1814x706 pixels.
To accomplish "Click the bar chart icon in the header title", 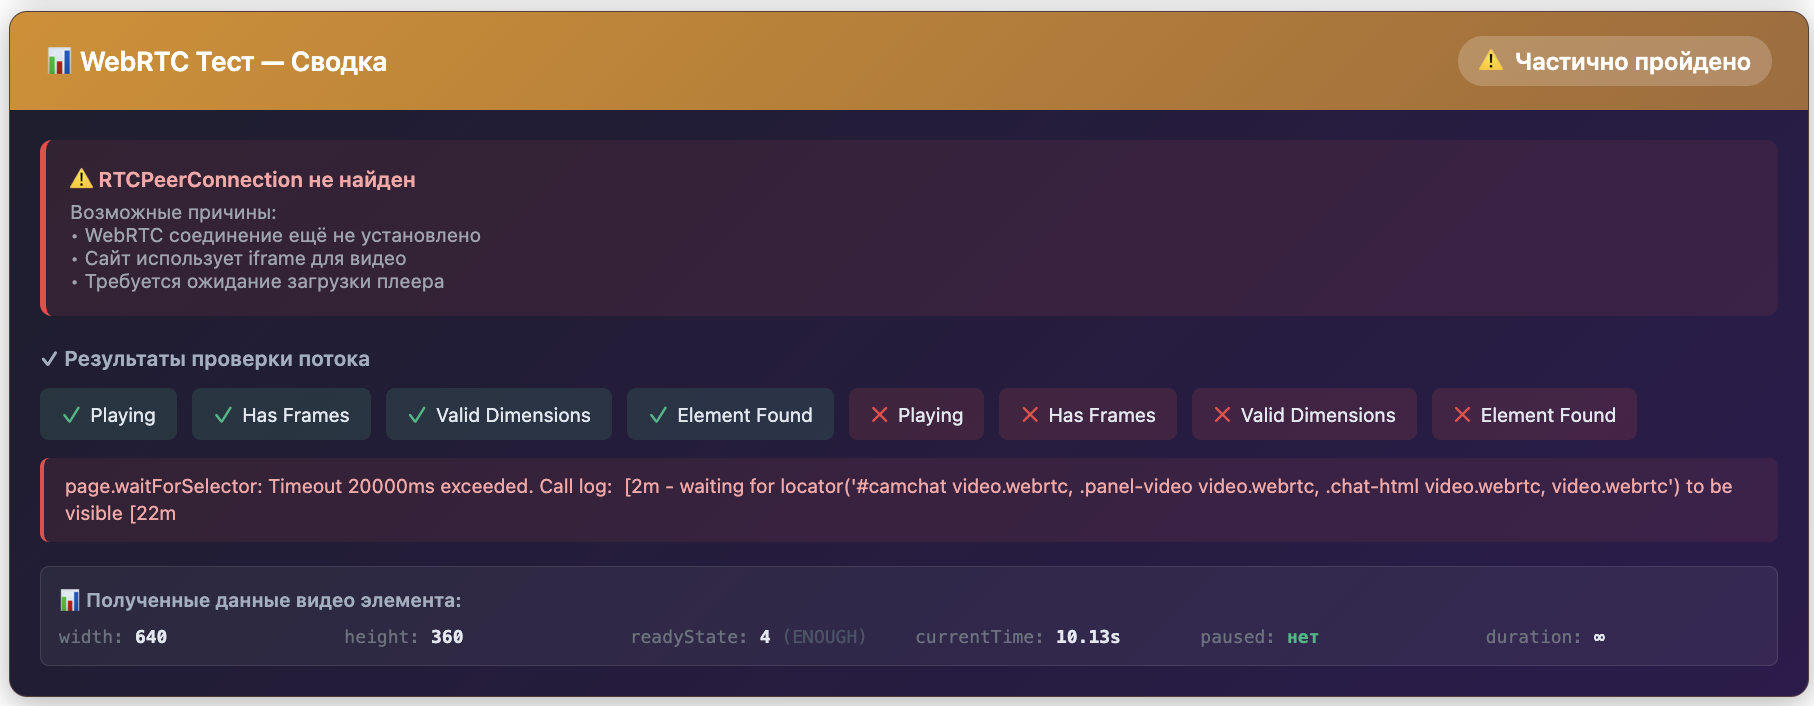I will click(59, 62).
